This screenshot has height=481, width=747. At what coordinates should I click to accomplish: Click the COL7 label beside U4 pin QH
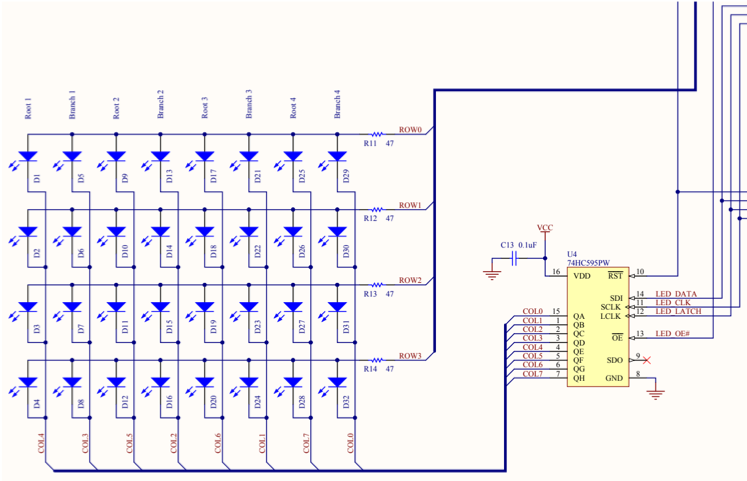click(533, 374)
